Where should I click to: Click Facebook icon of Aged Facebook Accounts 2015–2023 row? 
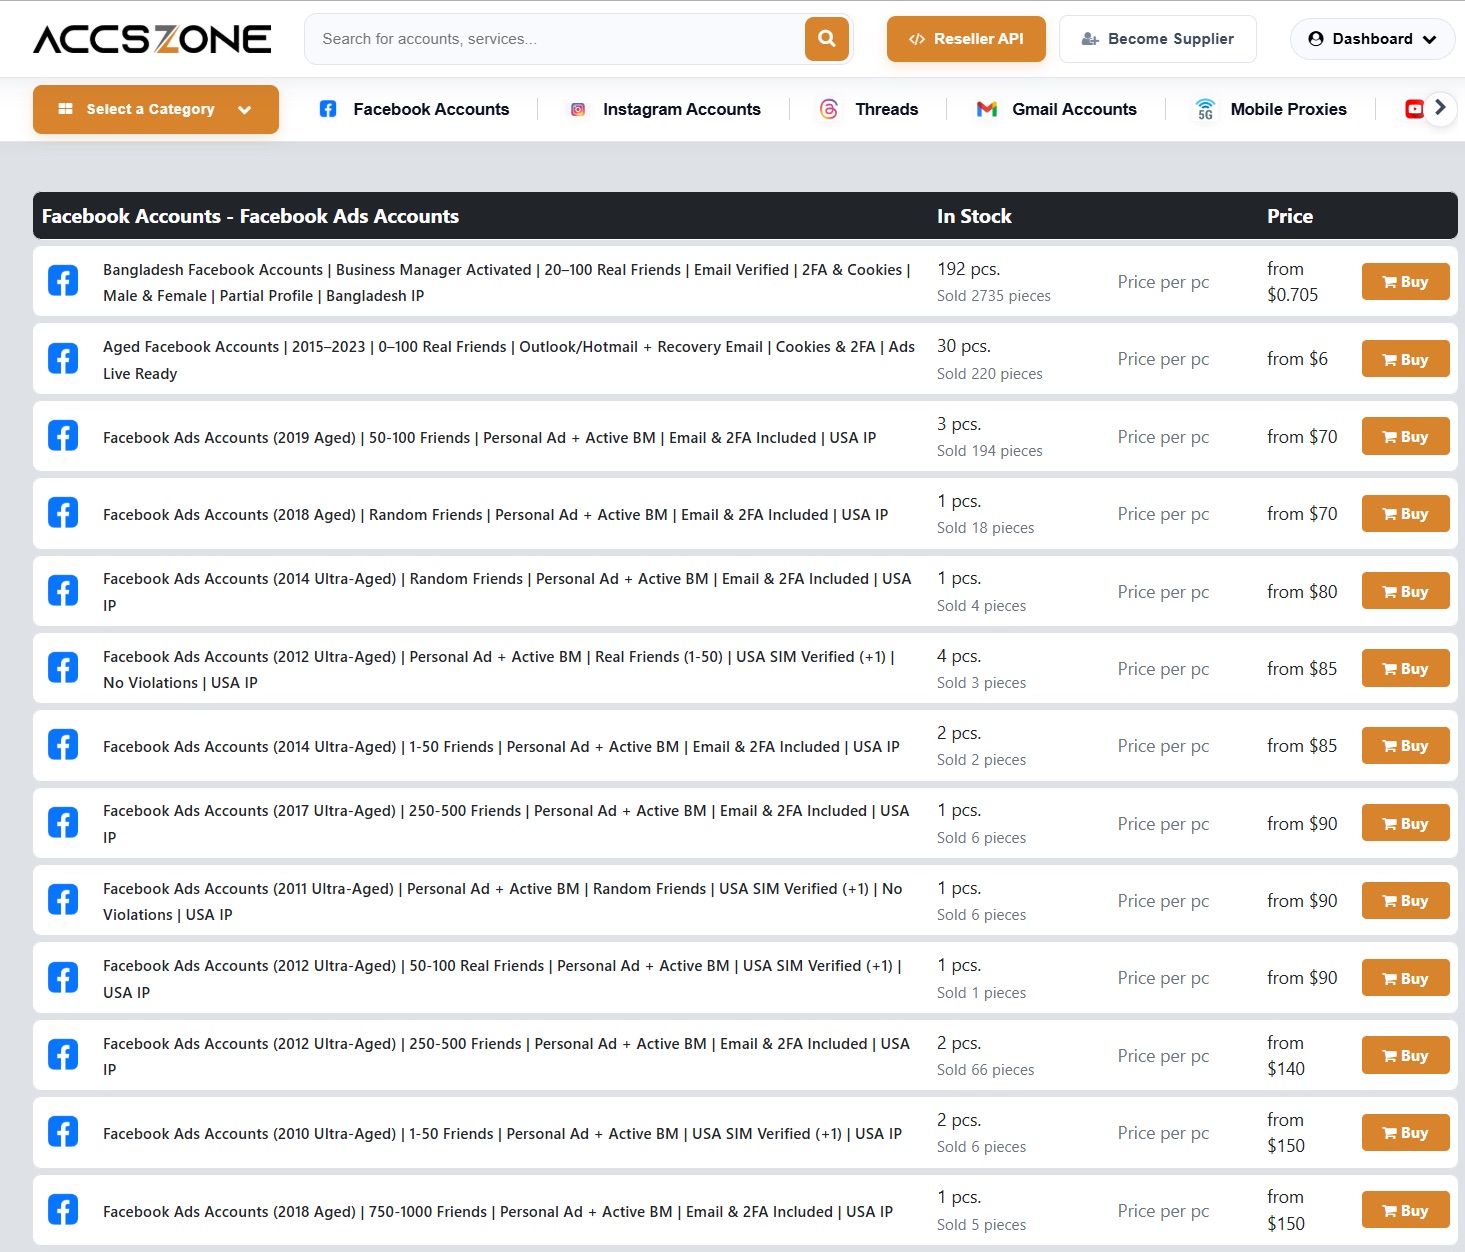click(63, 359)
